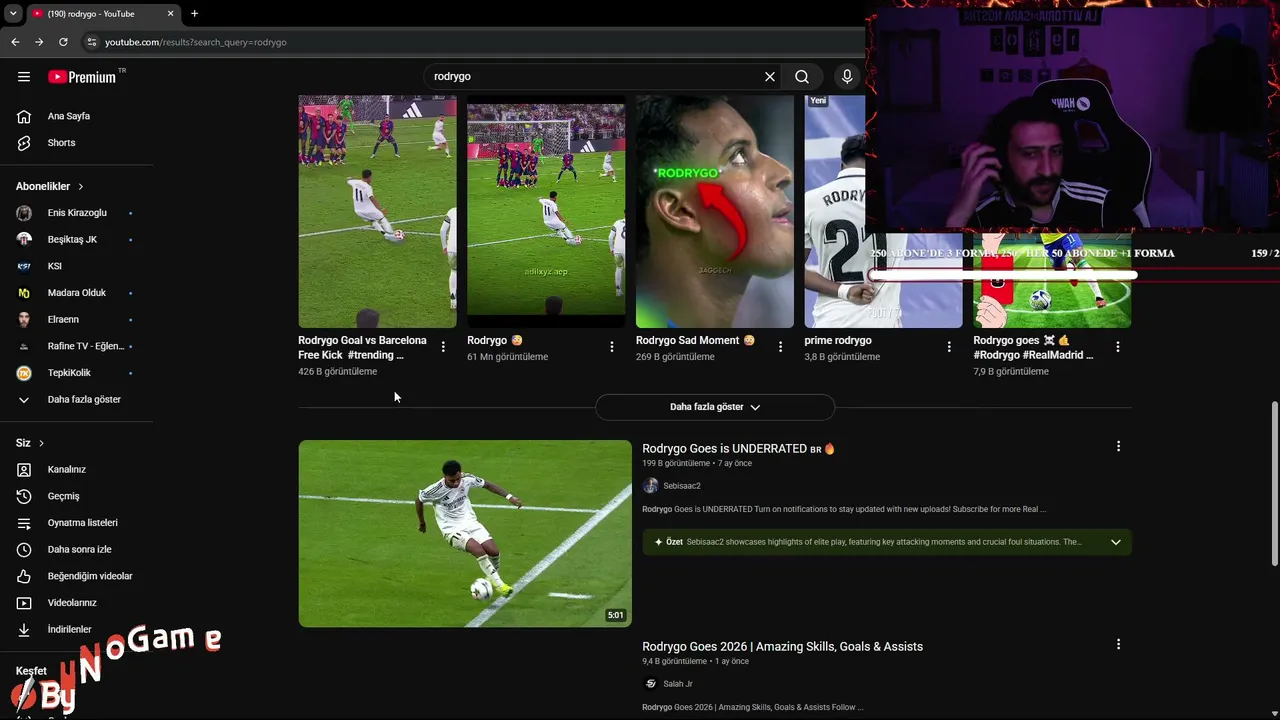Play the Rodrygo 61 Mn views short thumbnail
This screenshot has height=720, width=1280.
click(546, 212)
